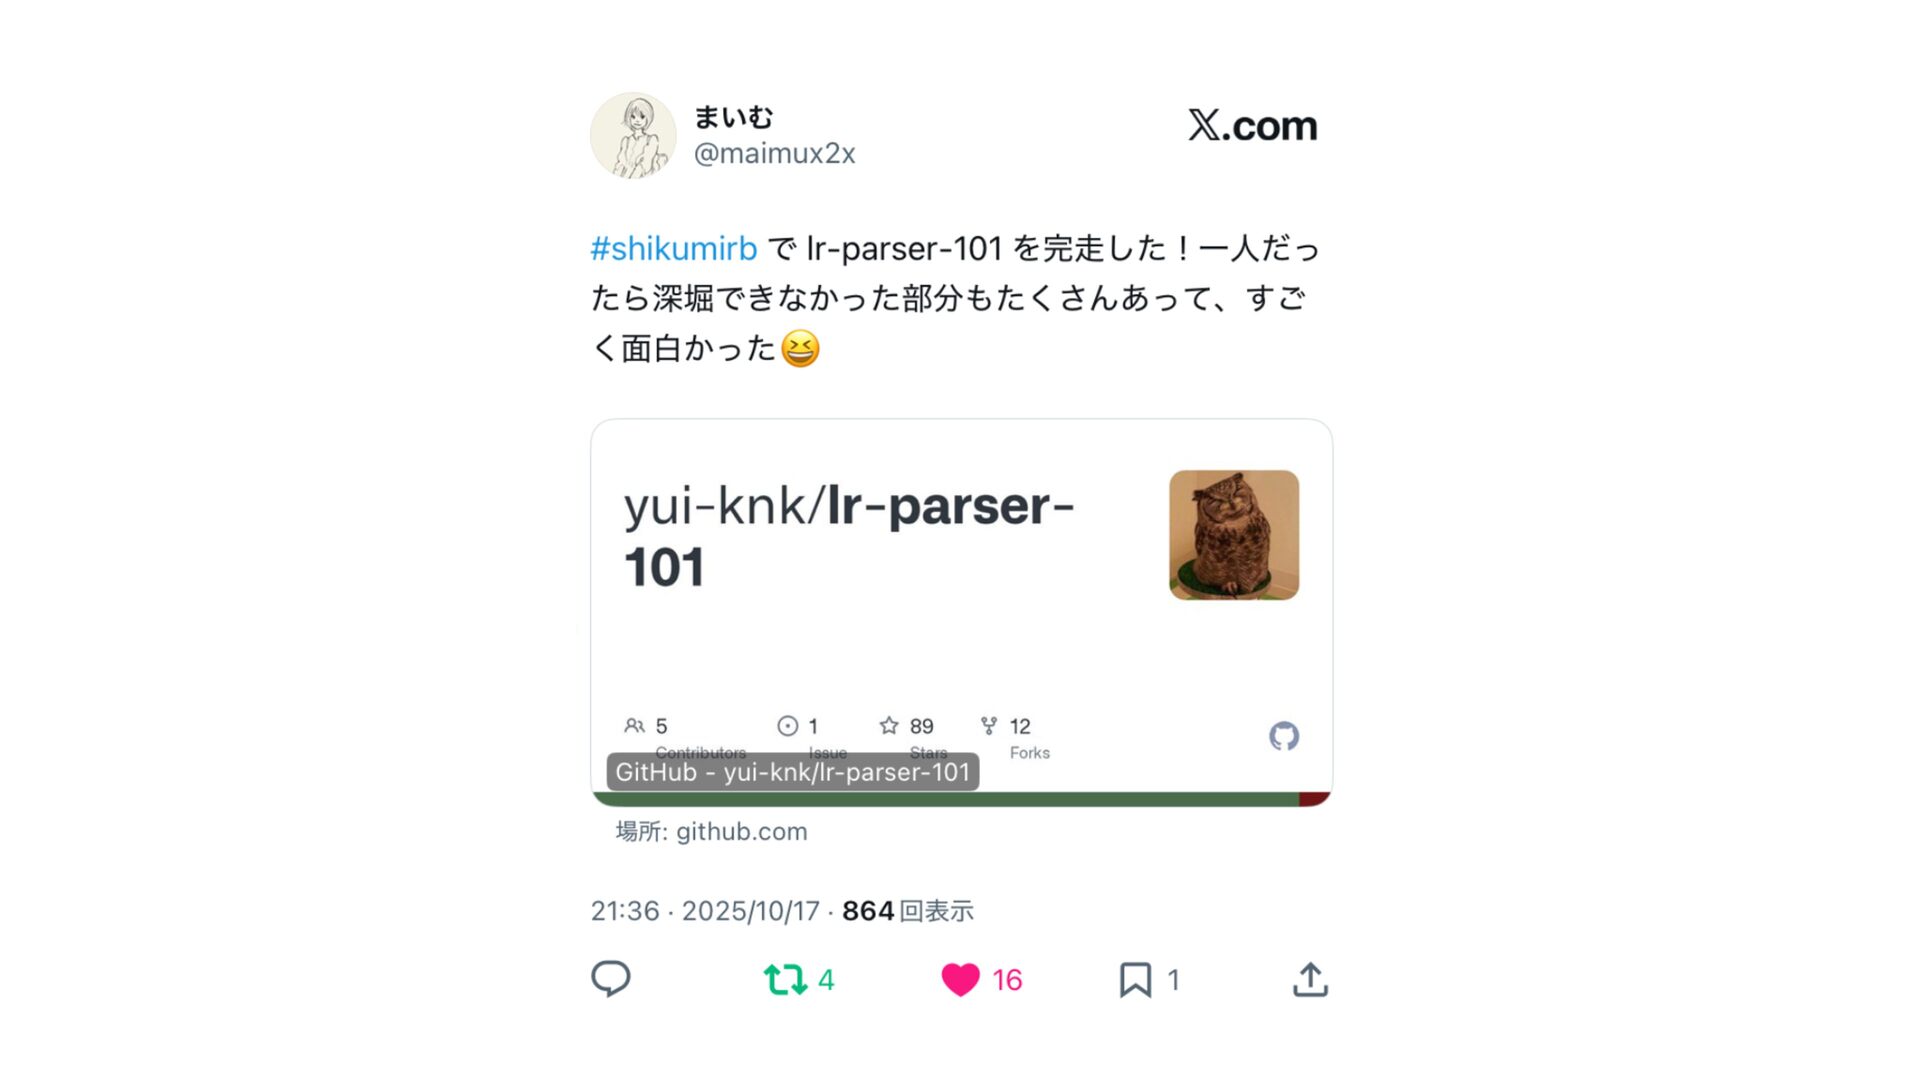Open the @maimux2x handle link
Image resolution: width=1920 pixels, height=1080 pixels.
(775, 153)
